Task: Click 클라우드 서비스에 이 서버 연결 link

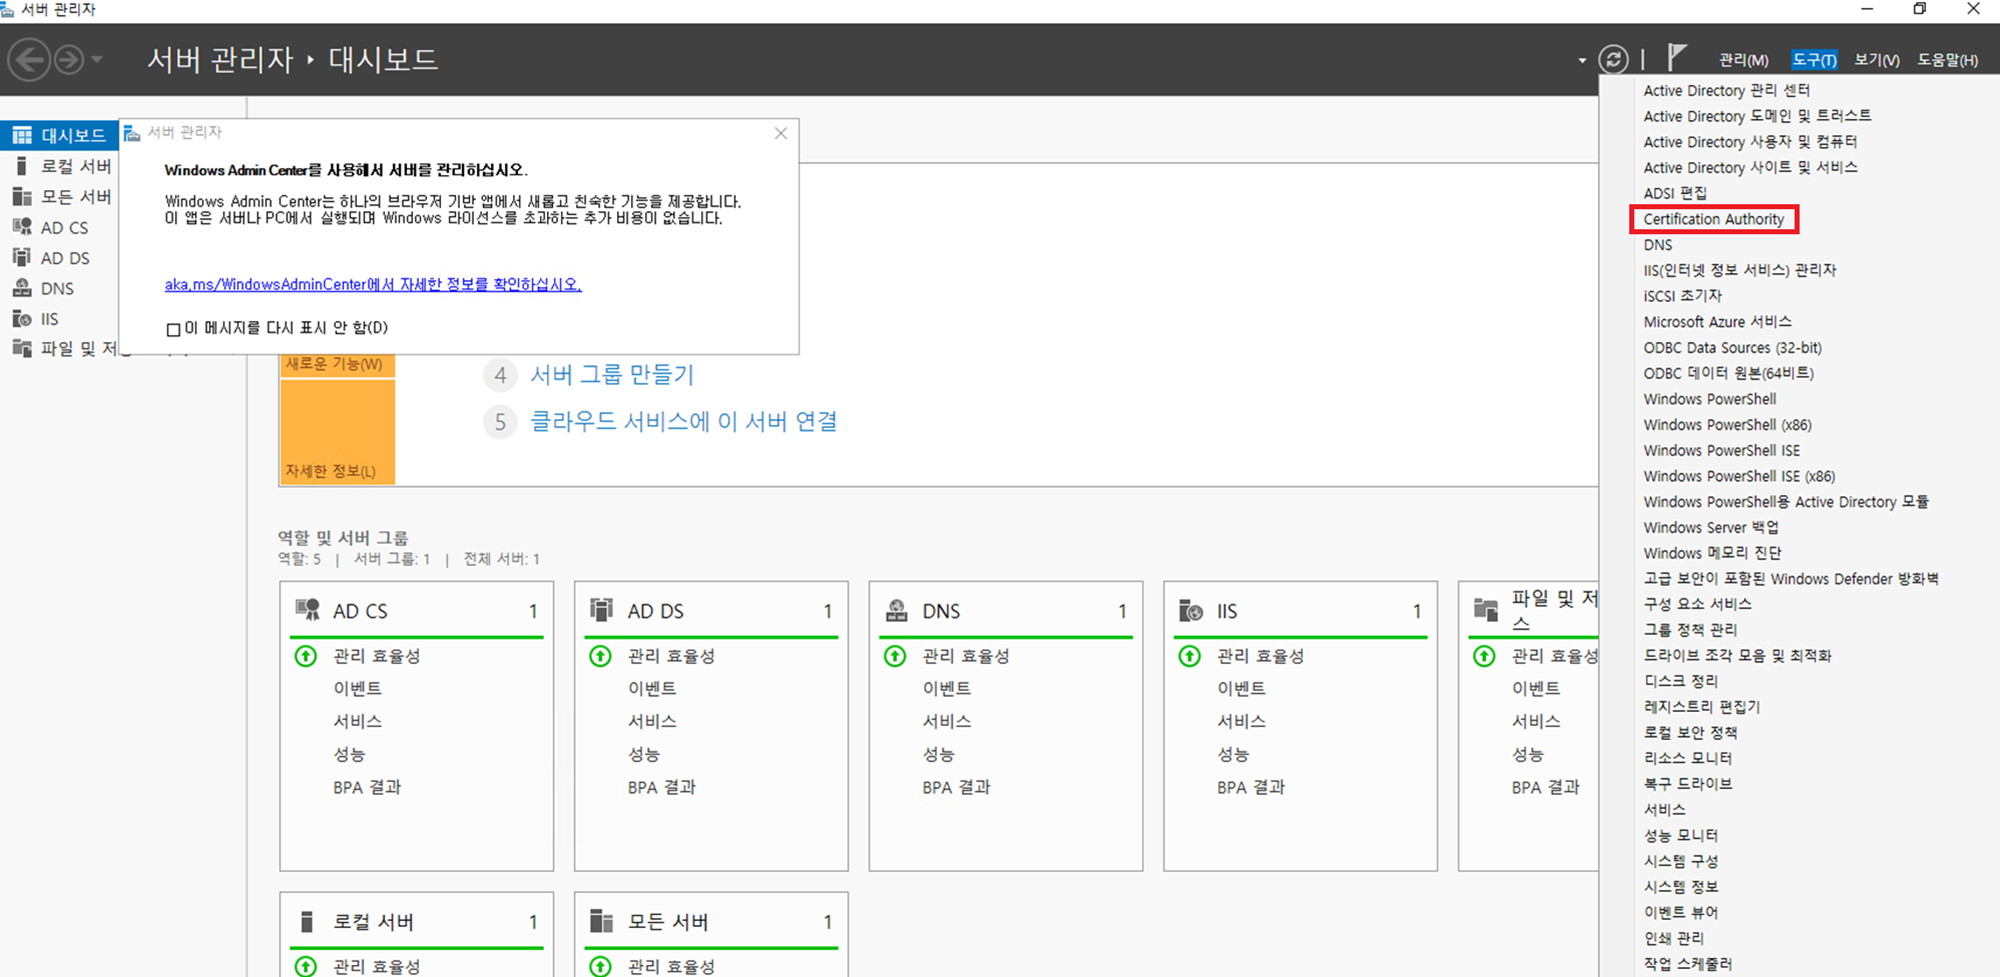Action: pos(684,422)
